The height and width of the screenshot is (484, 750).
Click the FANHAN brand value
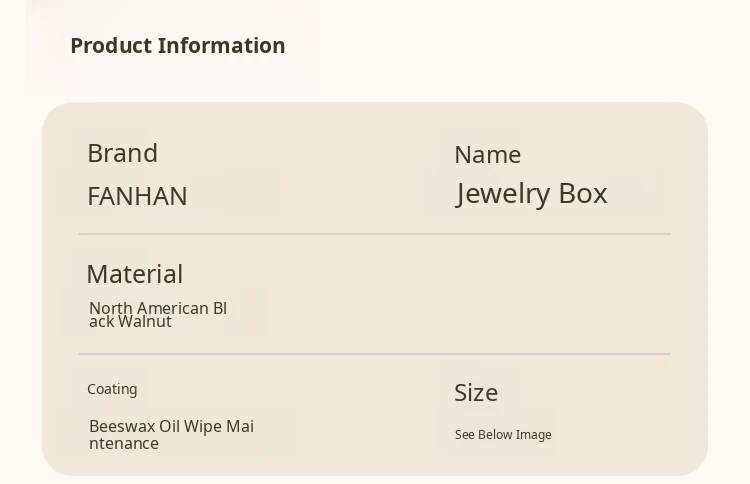pos(137,196)
